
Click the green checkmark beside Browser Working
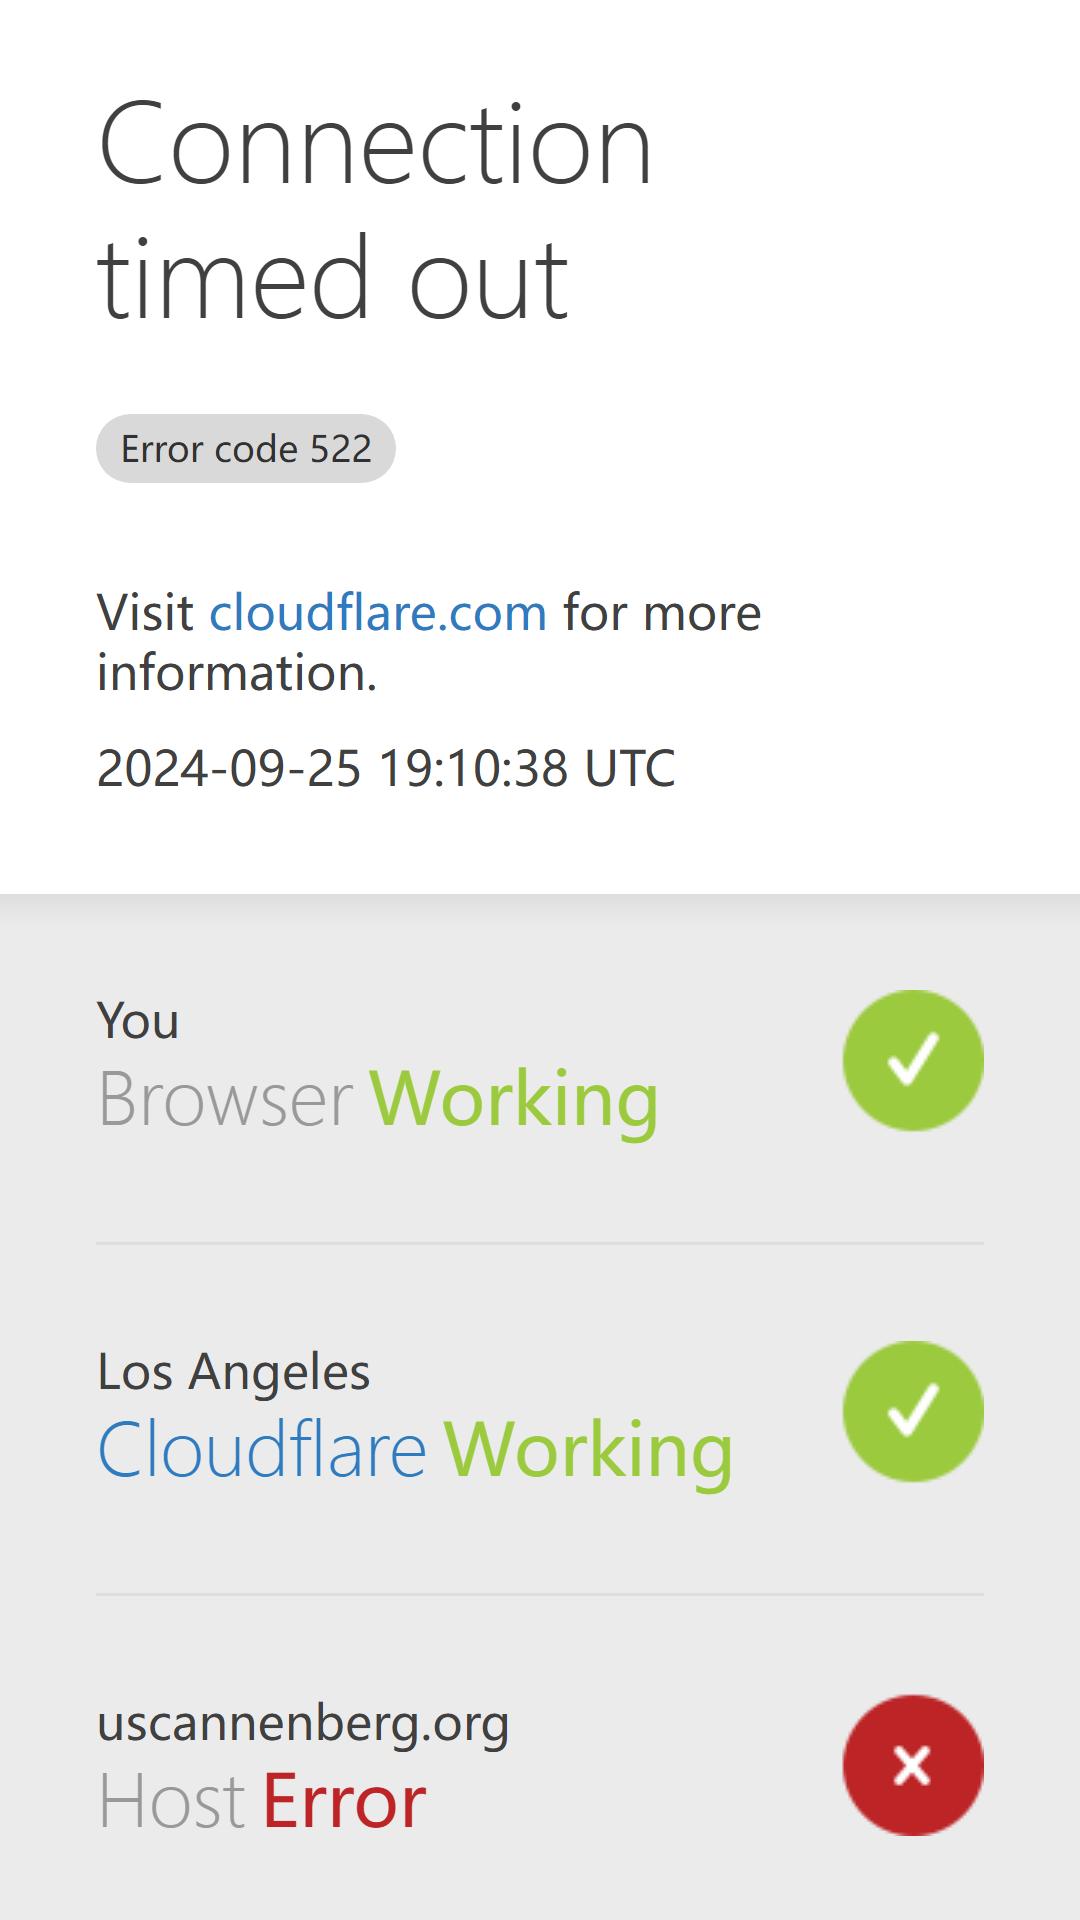coord(913,1060)
